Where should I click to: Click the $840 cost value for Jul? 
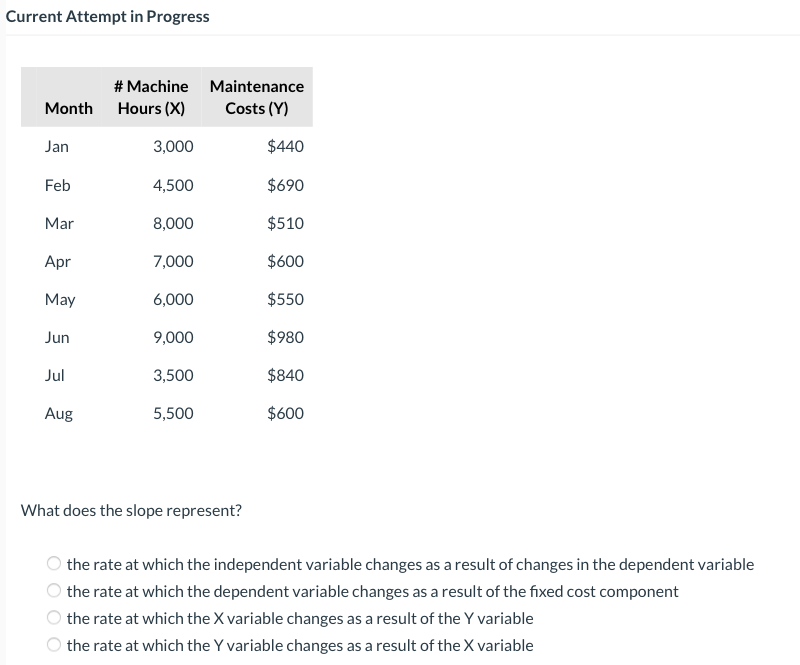[285, 375]
